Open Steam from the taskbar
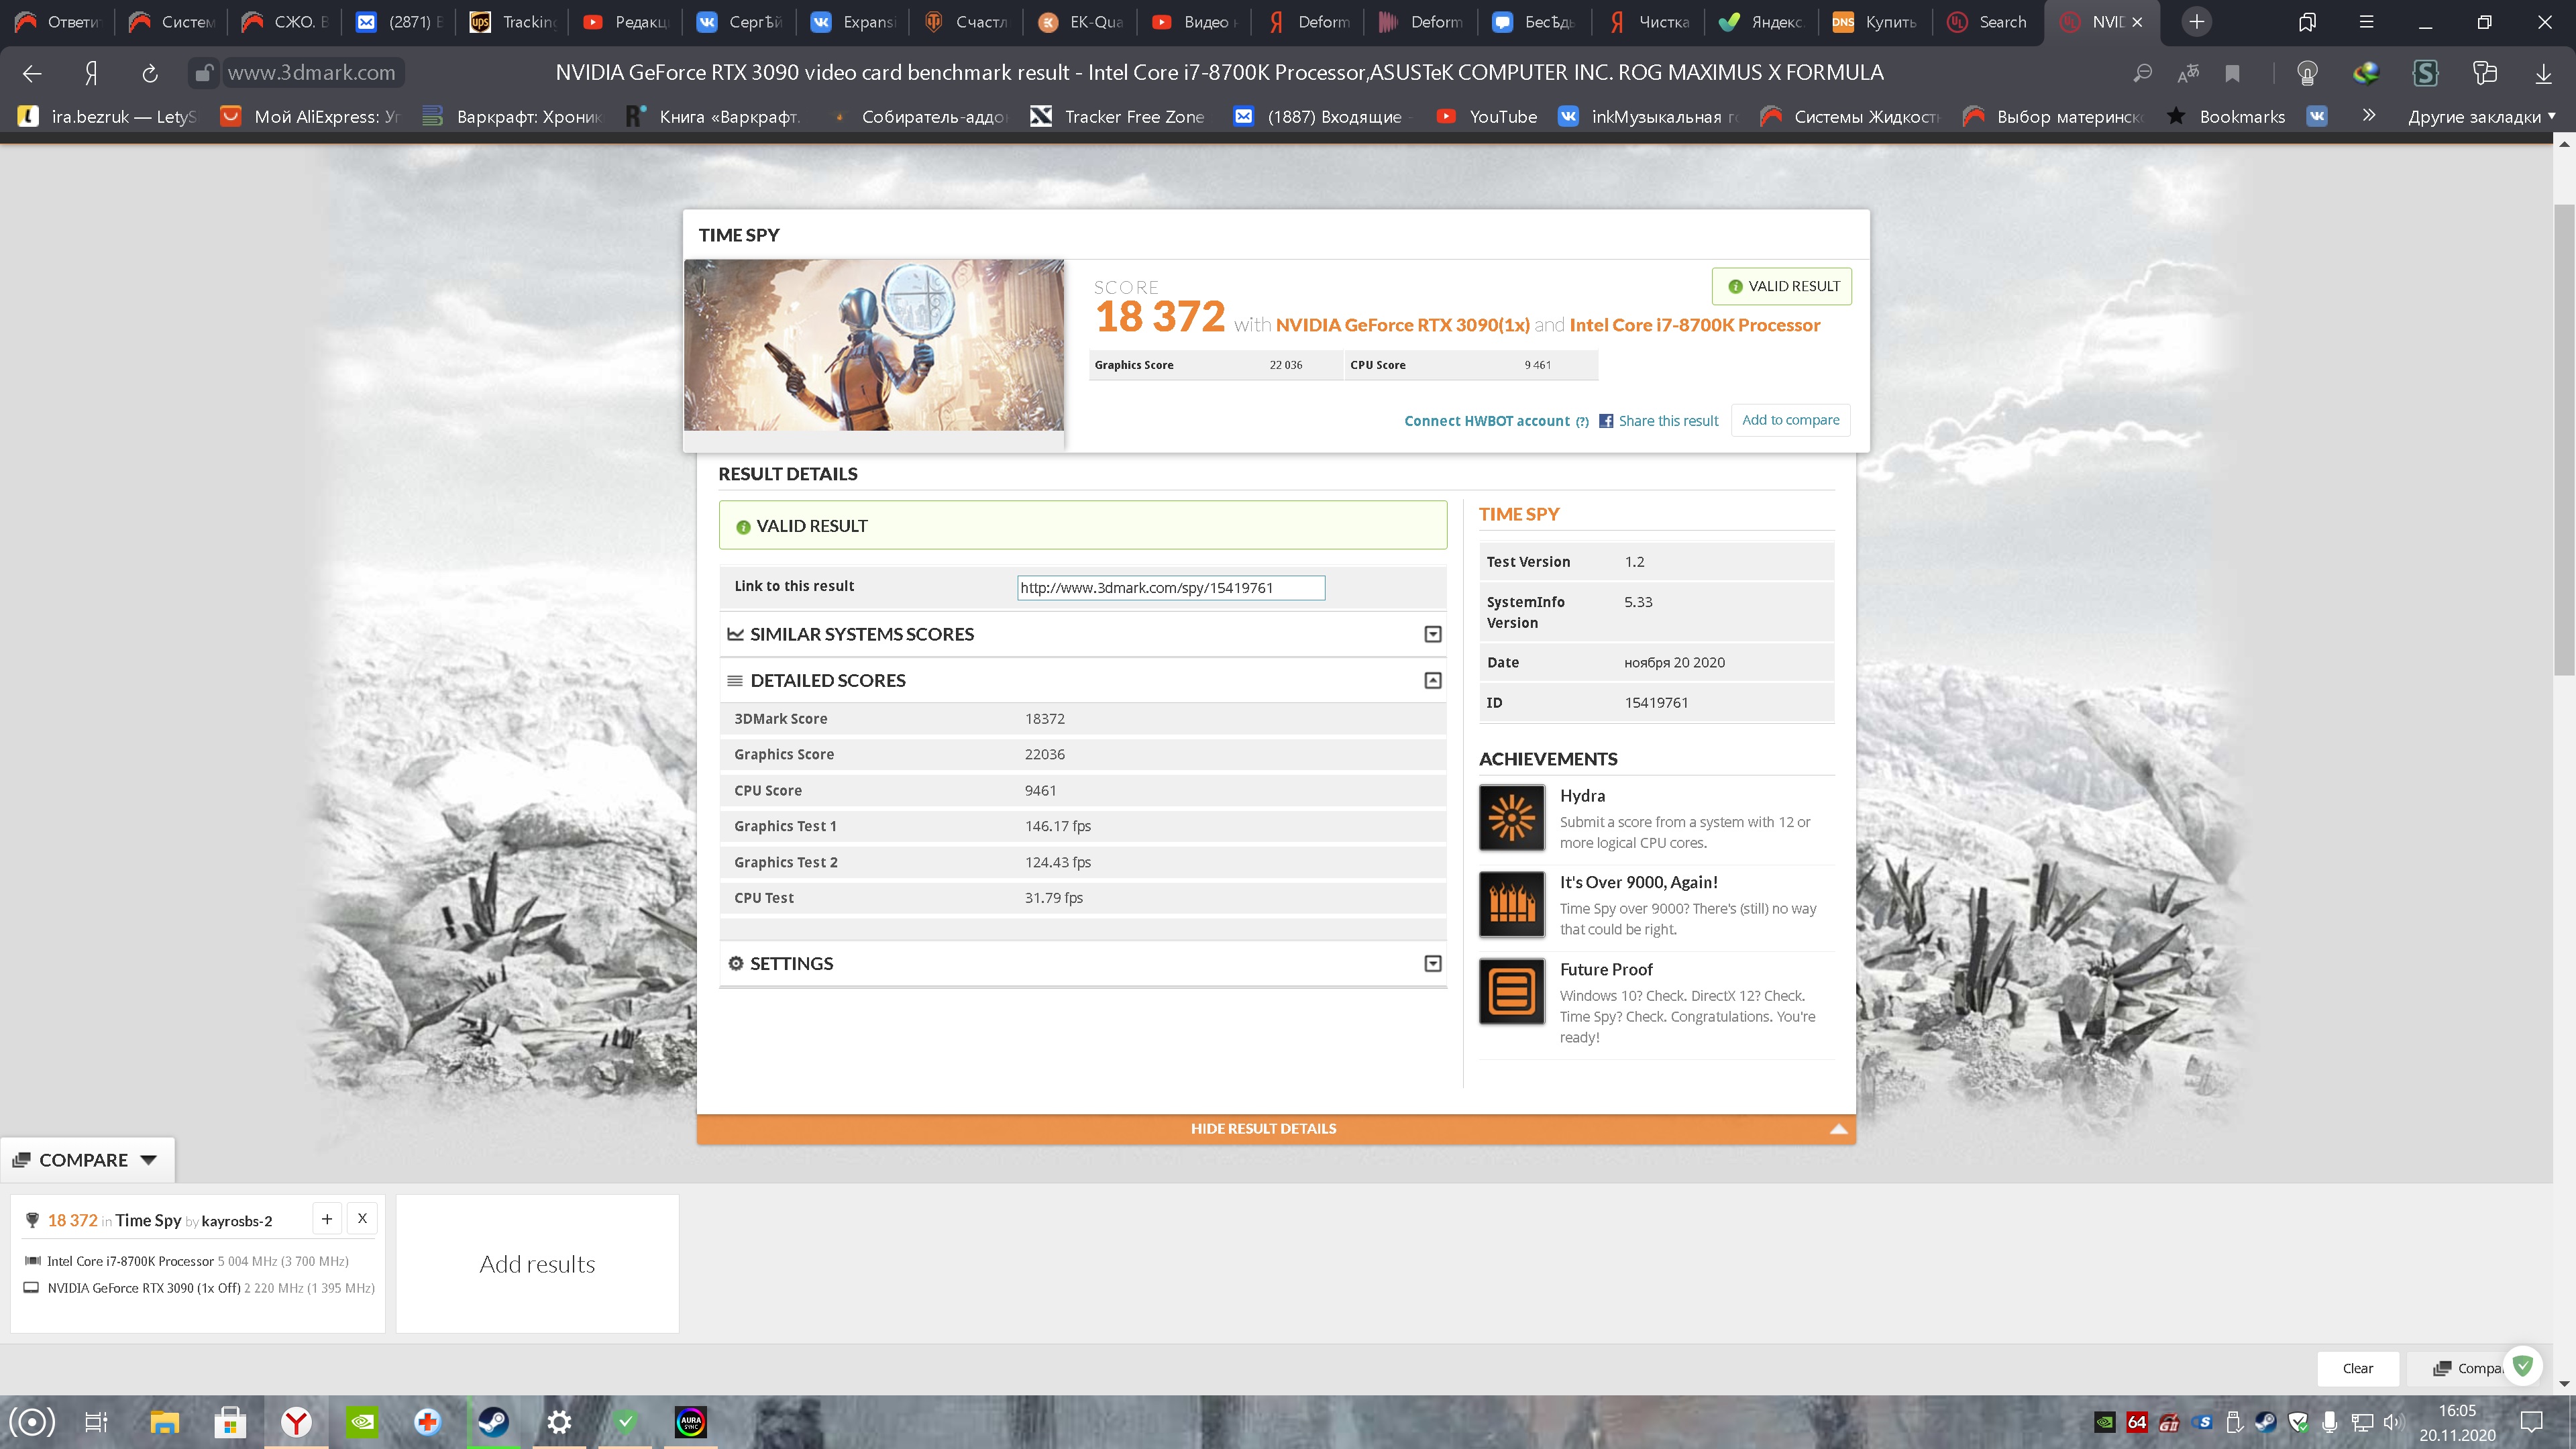Viewport: 2576px width, 1449px height. [x=493, y=1421]
